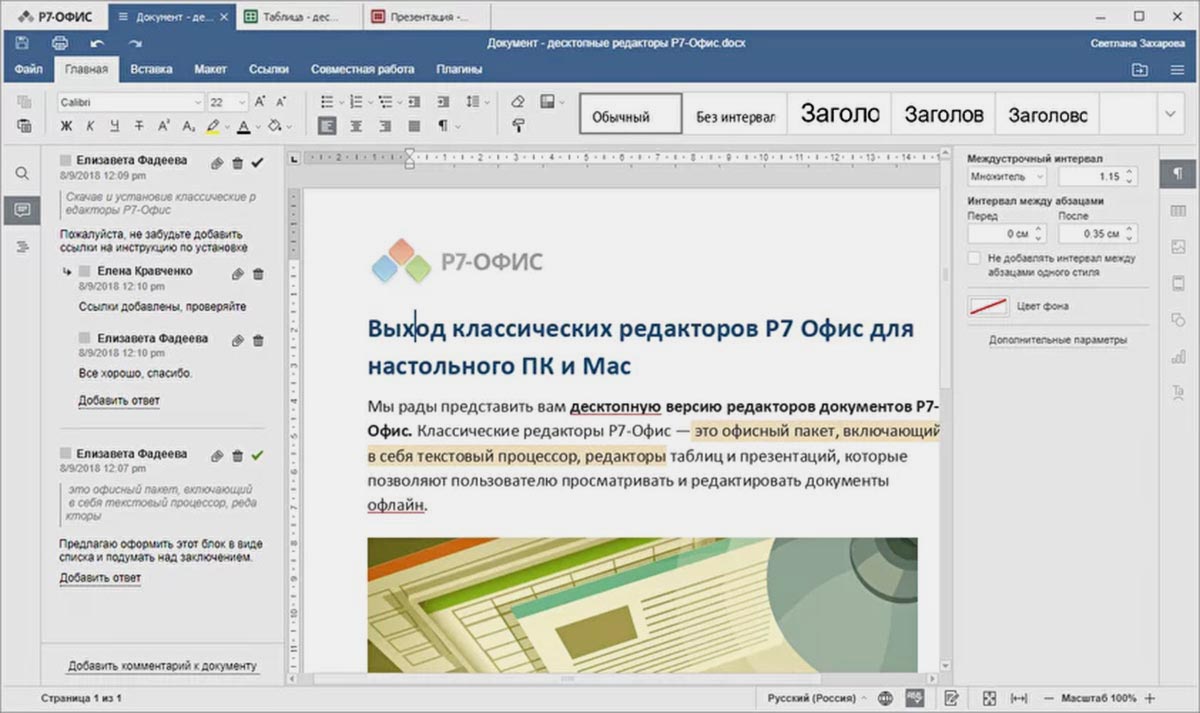Click 'Добавить комментарий к документу' link
The height and width of the screenshot is (713, 1200).
[x=161, y=666]
